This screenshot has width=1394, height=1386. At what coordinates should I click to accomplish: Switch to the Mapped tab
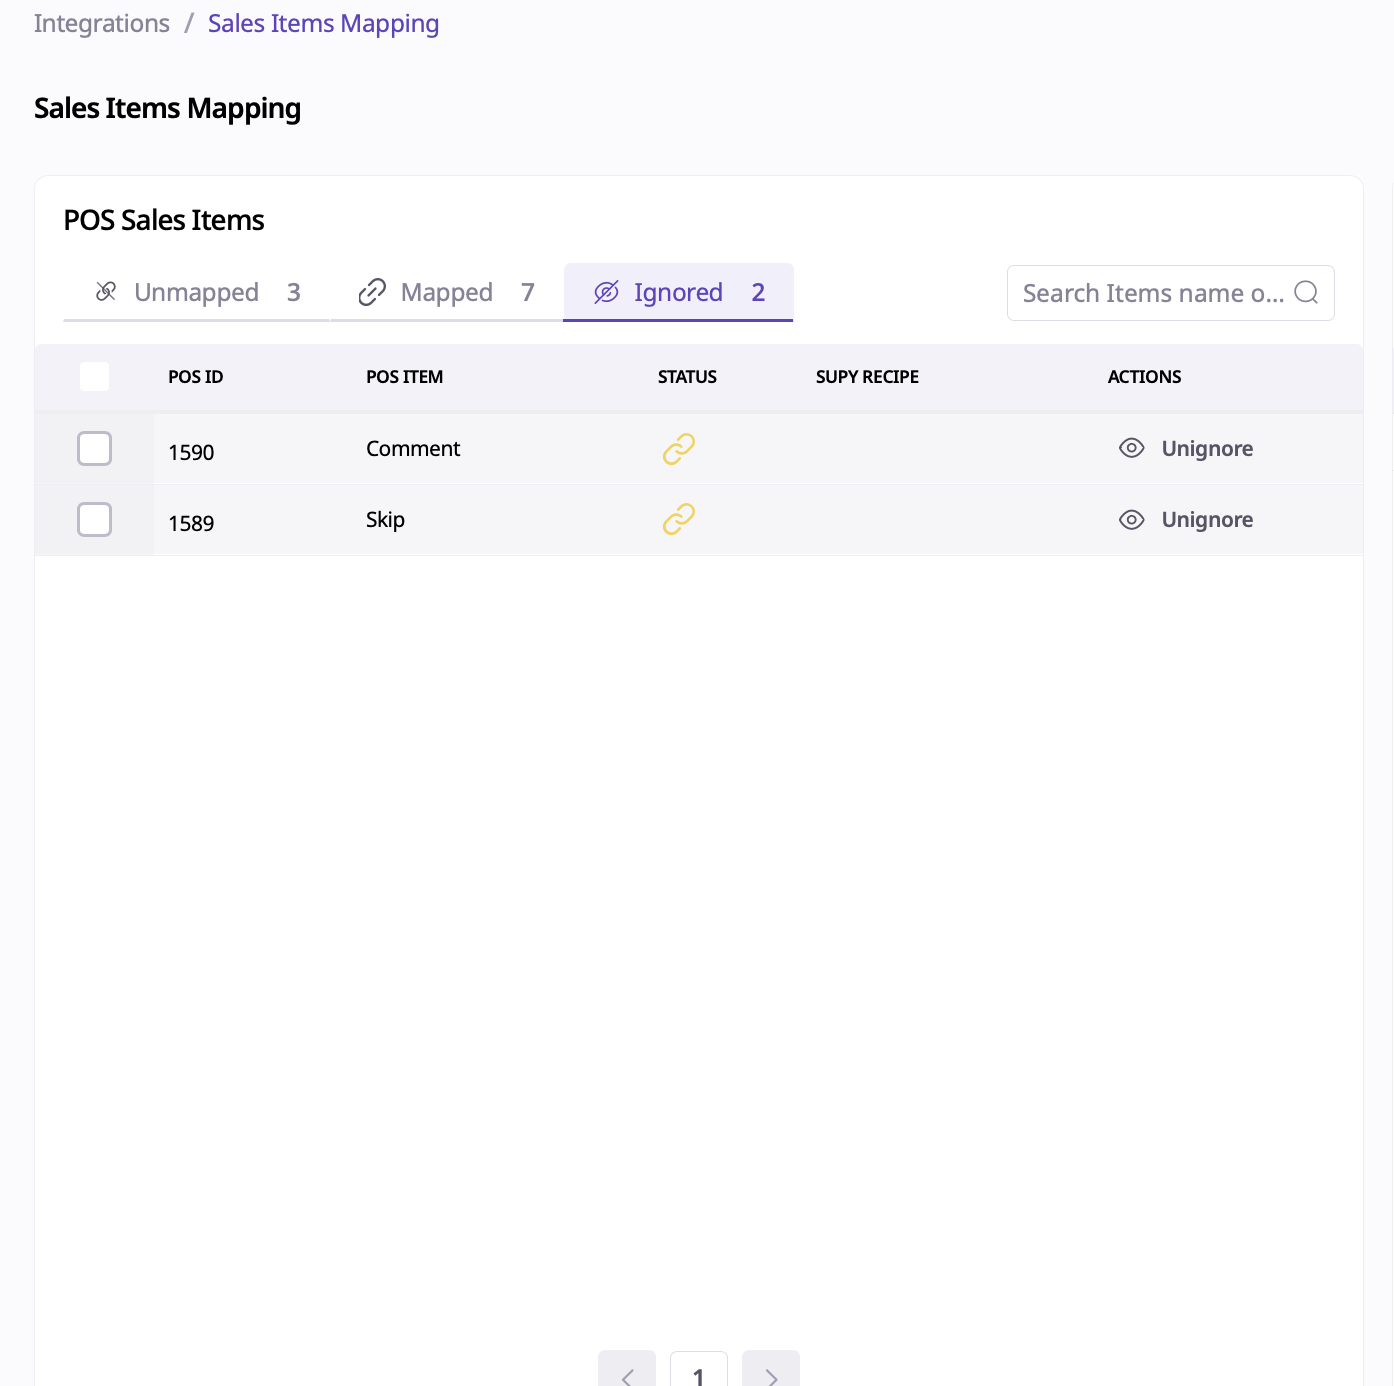(447, 292)
